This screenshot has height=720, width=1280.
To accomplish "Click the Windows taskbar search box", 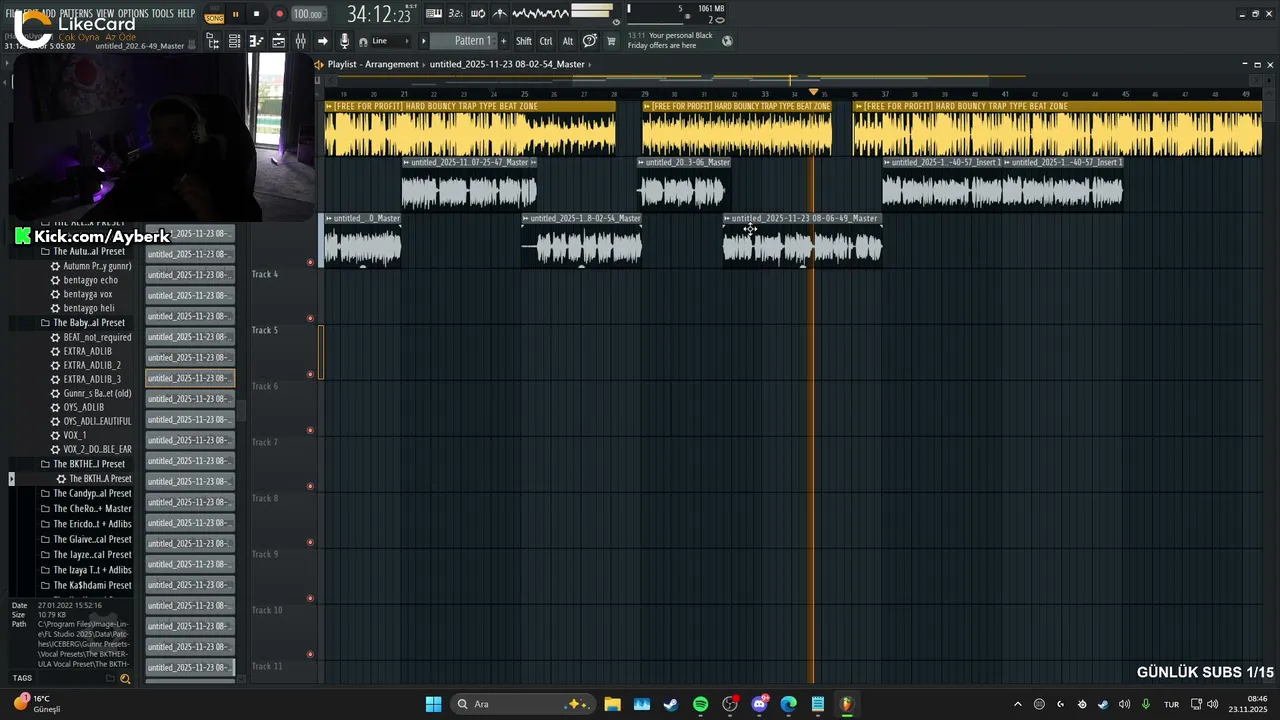I will (521, 704).
